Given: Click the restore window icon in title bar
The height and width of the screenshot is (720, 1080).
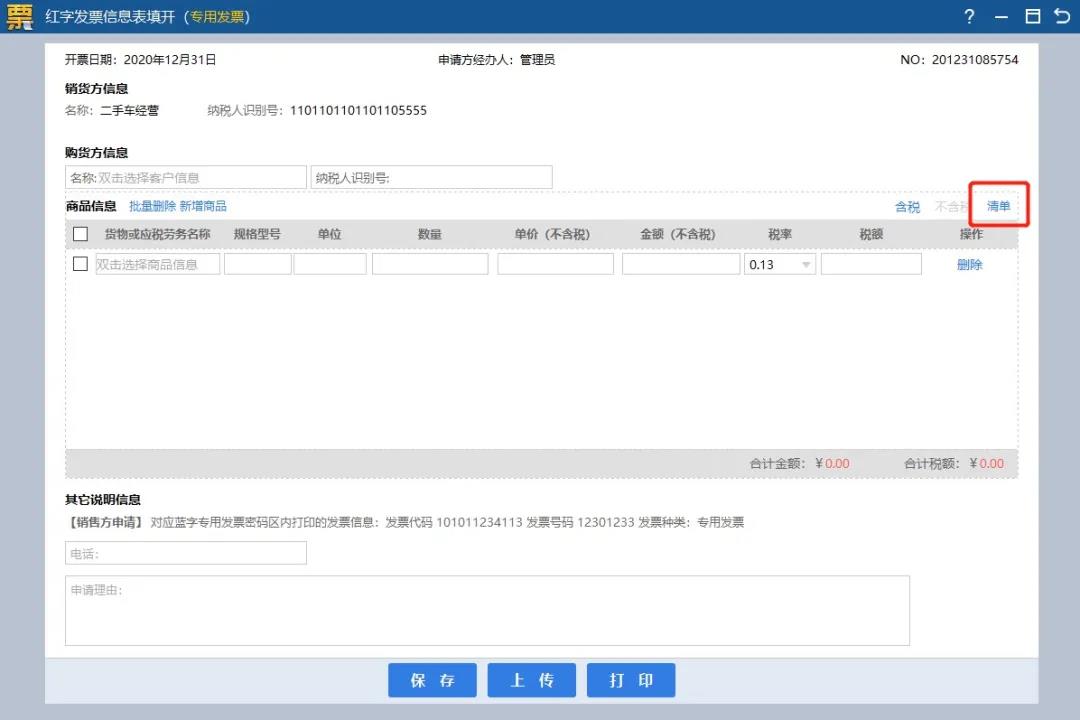Looking at the screenshot, I should (x=1034, y=17).
